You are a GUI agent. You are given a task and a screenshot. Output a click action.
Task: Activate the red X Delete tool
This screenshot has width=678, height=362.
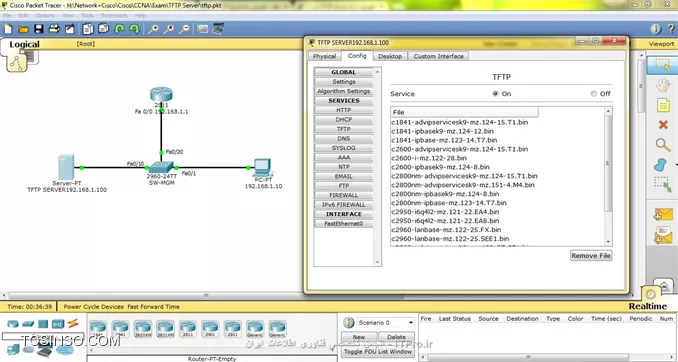coord(663,125)
